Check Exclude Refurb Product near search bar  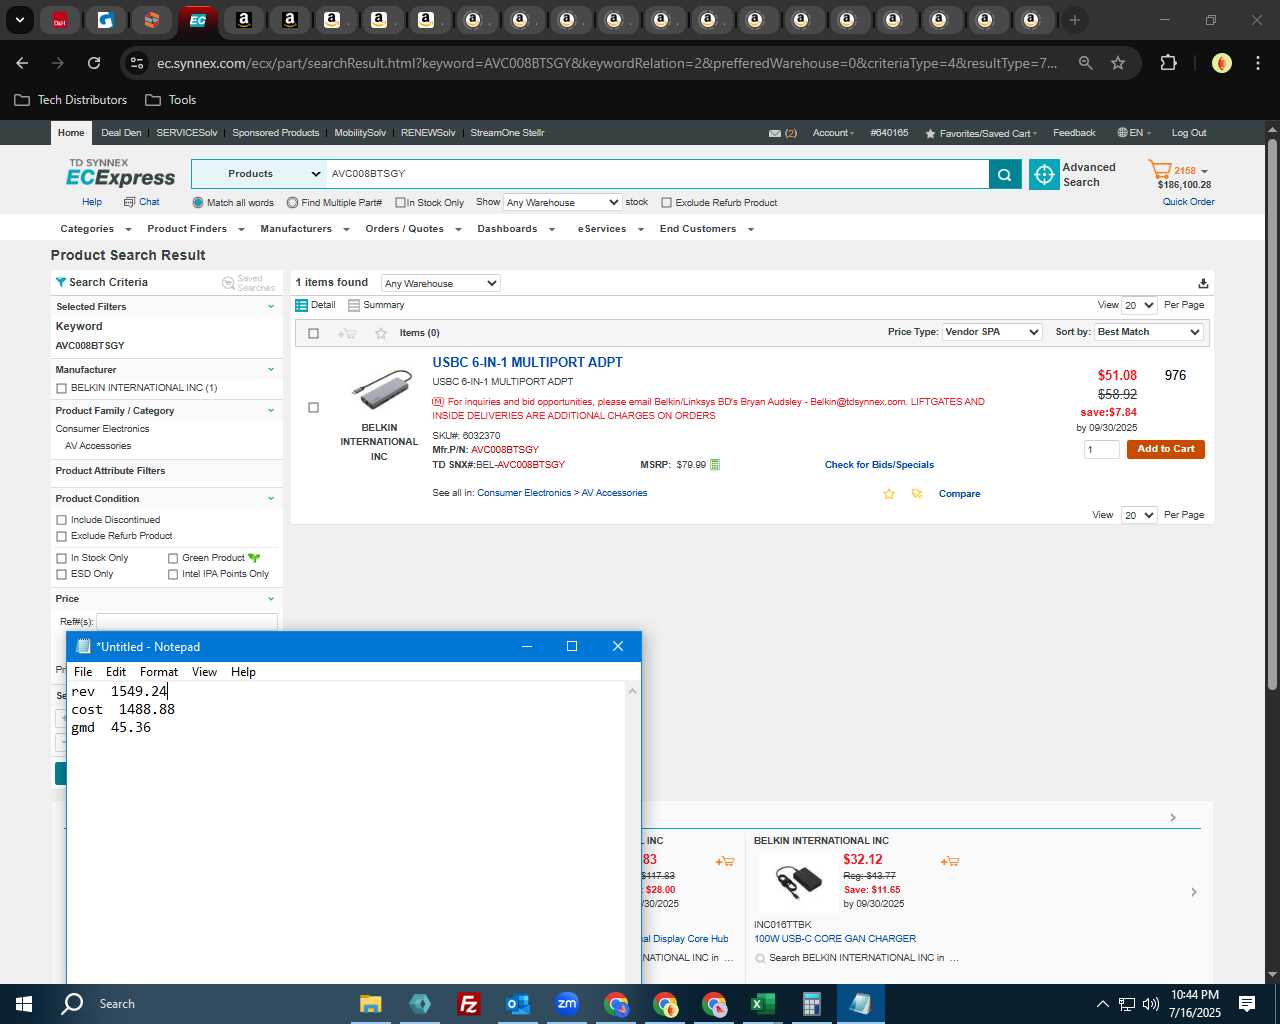coord(666,203)
